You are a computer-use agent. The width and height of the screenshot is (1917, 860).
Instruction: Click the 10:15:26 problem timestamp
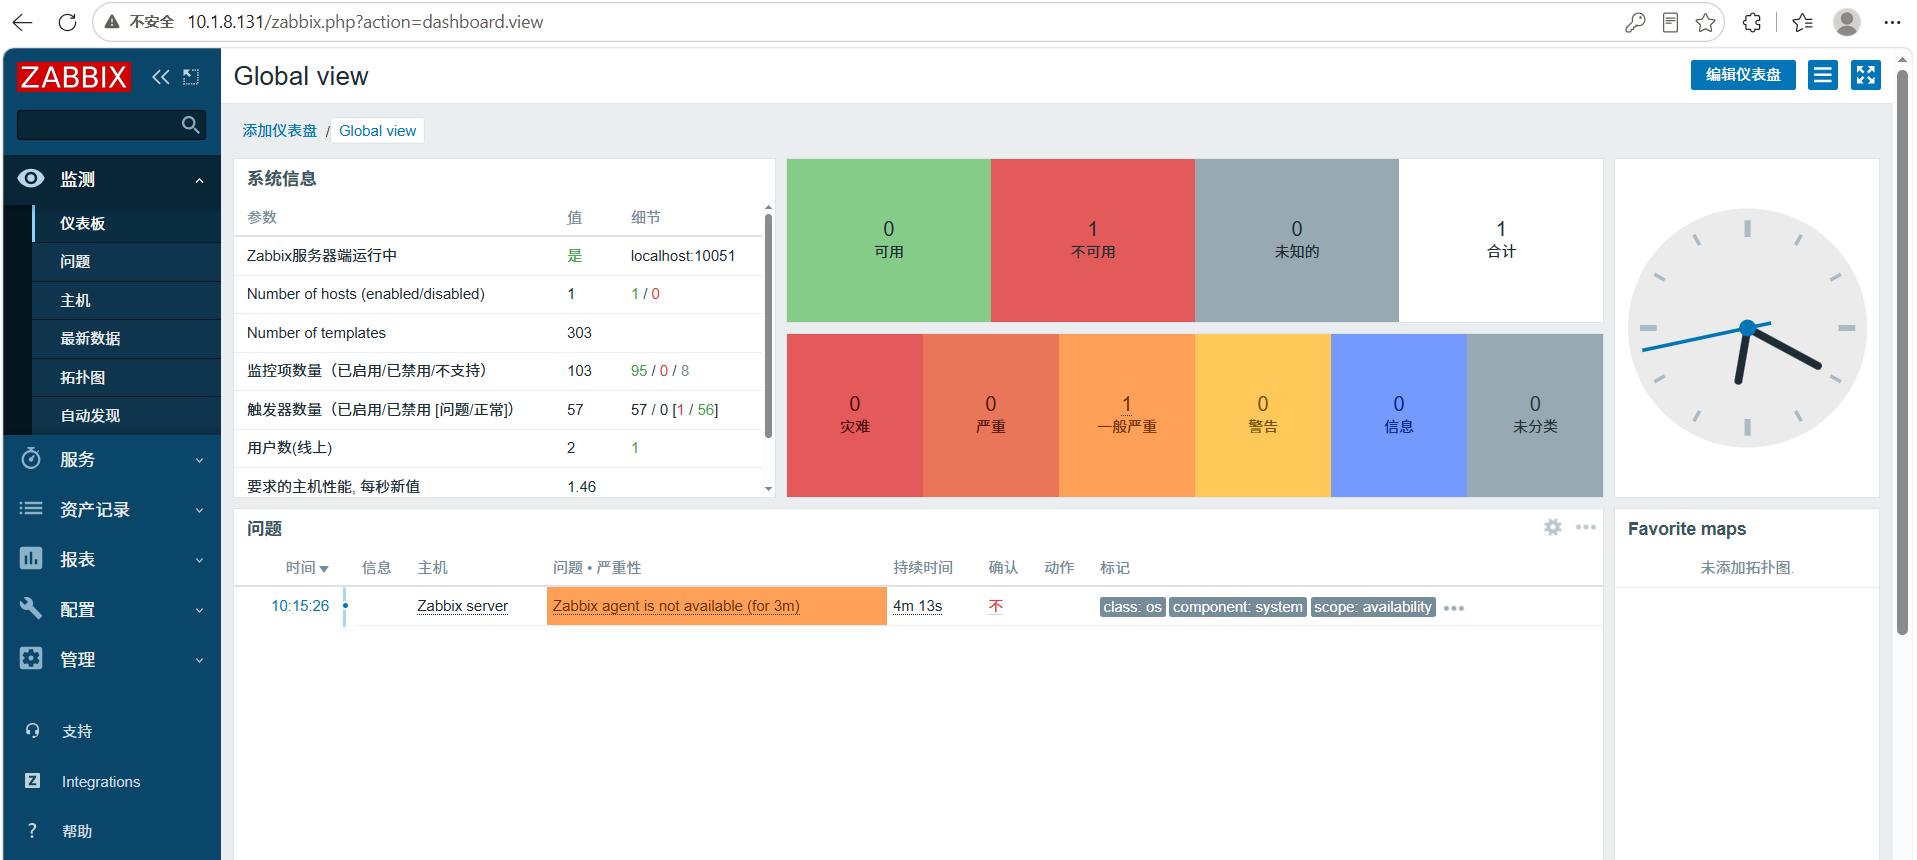(300, 606)
